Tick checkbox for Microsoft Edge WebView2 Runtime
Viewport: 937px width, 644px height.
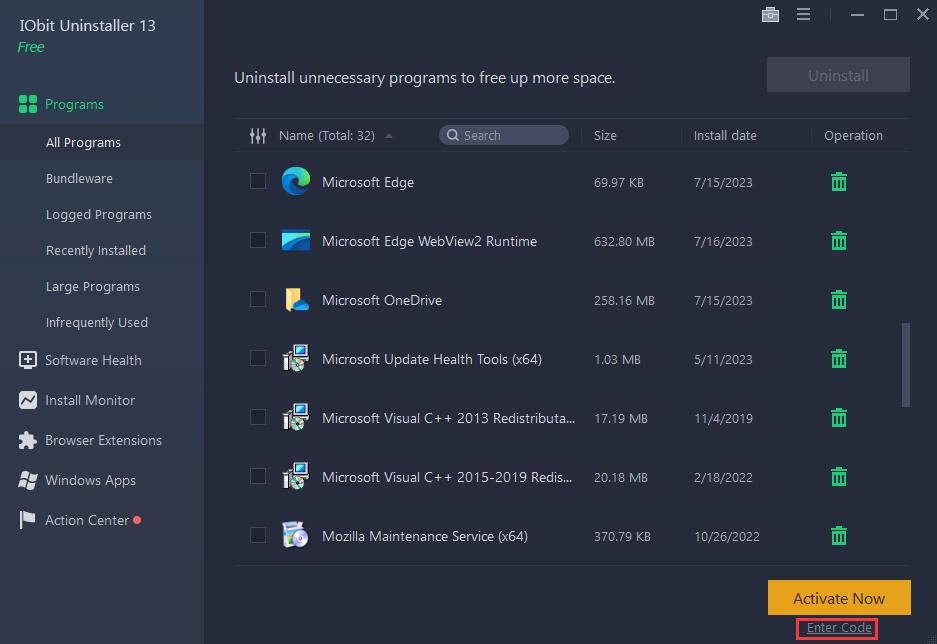click(258, 240)
